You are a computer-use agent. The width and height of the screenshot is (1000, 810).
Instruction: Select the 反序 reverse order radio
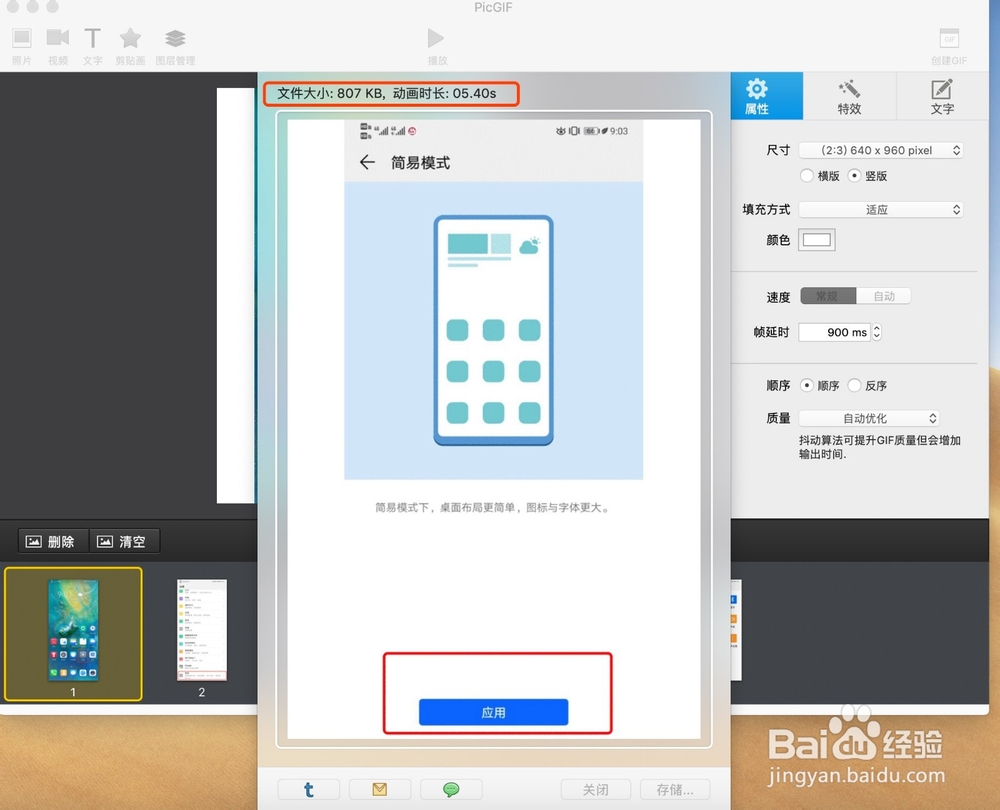point(855,385)
